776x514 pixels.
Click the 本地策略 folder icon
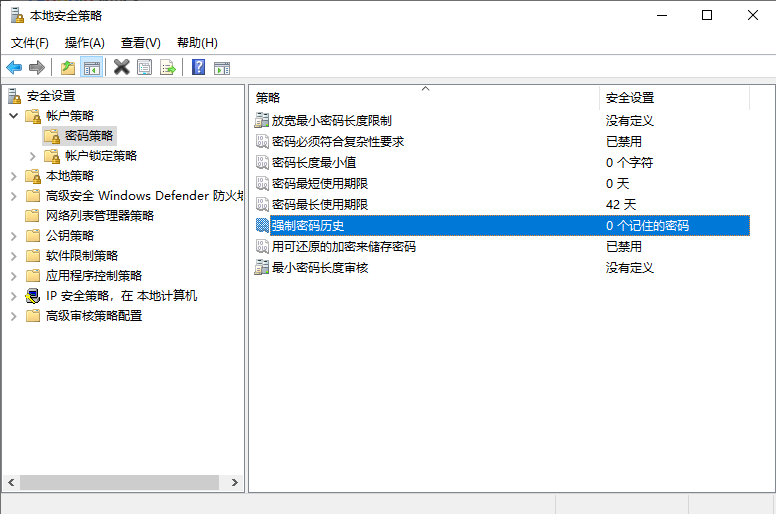tap(33, 176)
